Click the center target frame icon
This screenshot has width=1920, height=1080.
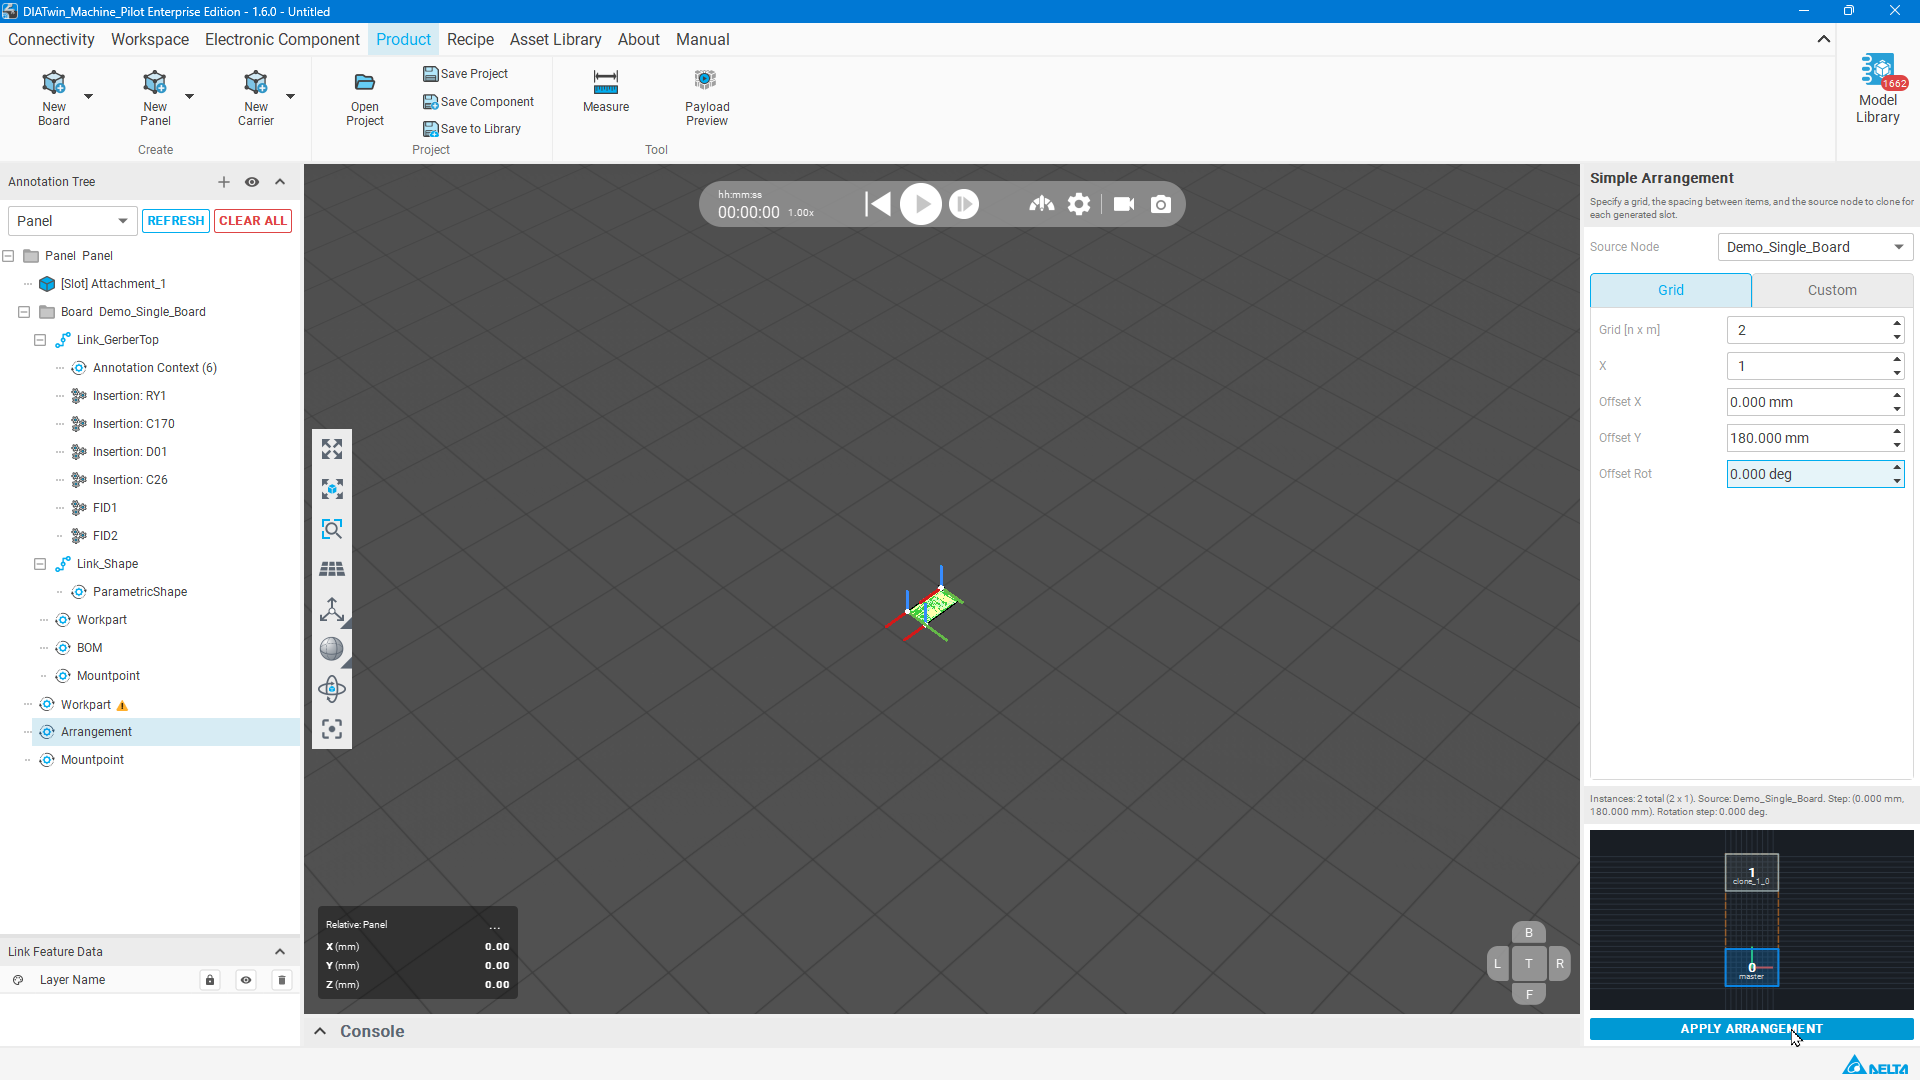click(332, 729)
